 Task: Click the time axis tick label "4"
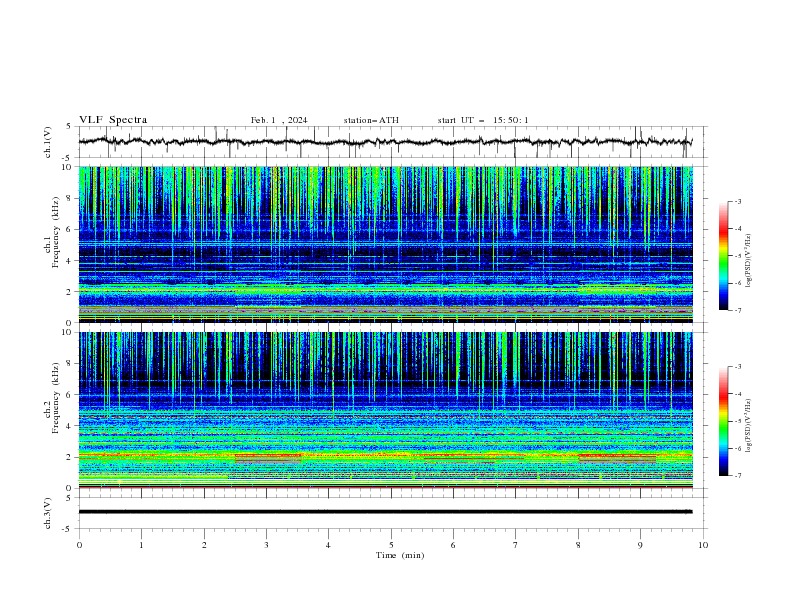(328, 545)
